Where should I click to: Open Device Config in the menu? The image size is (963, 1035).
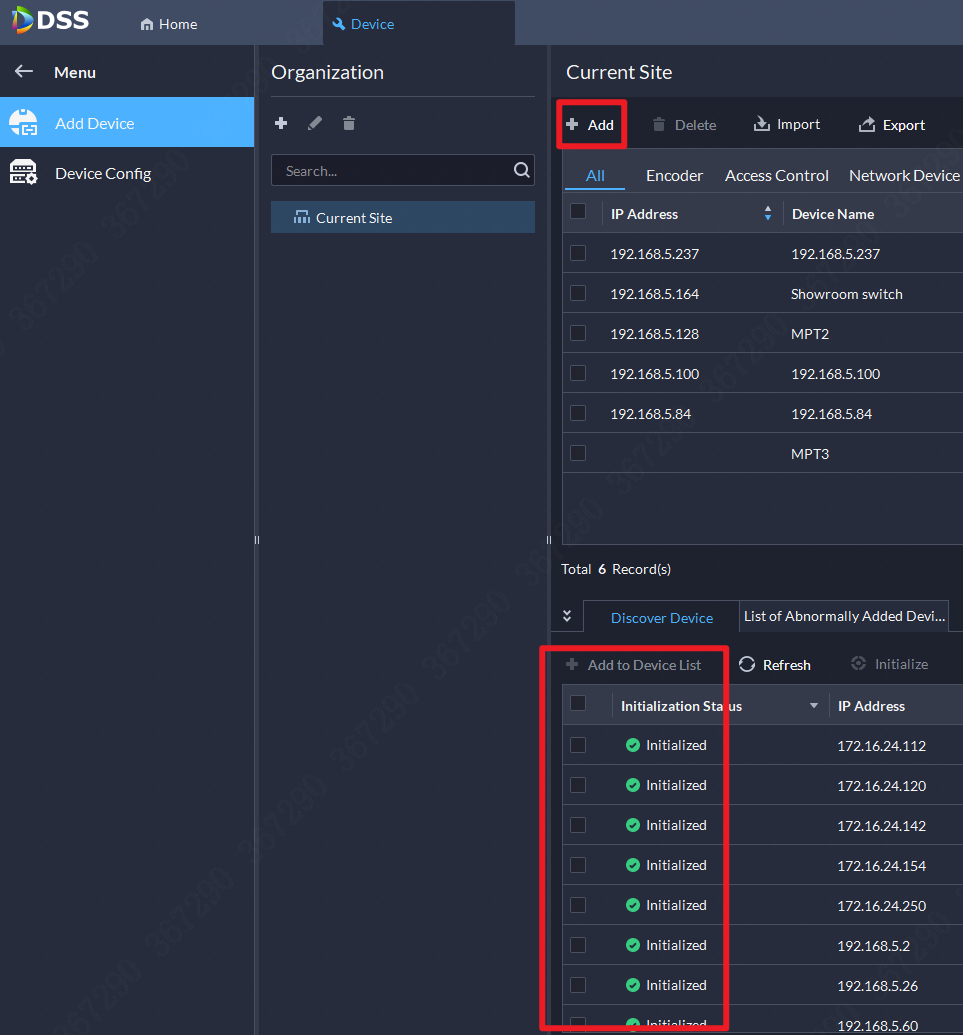coord(127,173)
